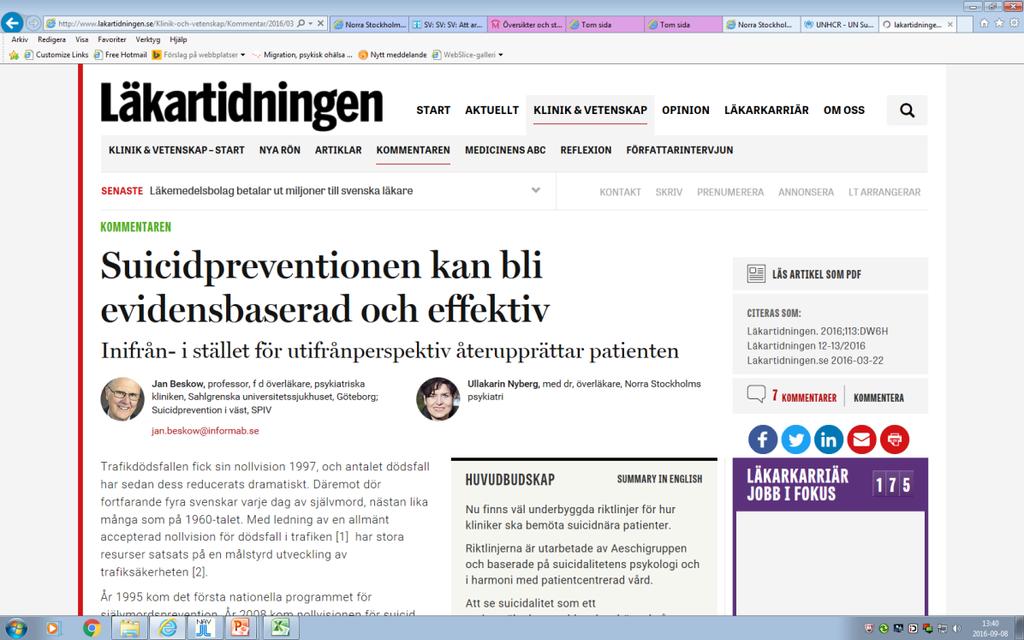Share the article on LinkedIn
This screenshot has height=640, width=1024.
click(x=828, y=440)
